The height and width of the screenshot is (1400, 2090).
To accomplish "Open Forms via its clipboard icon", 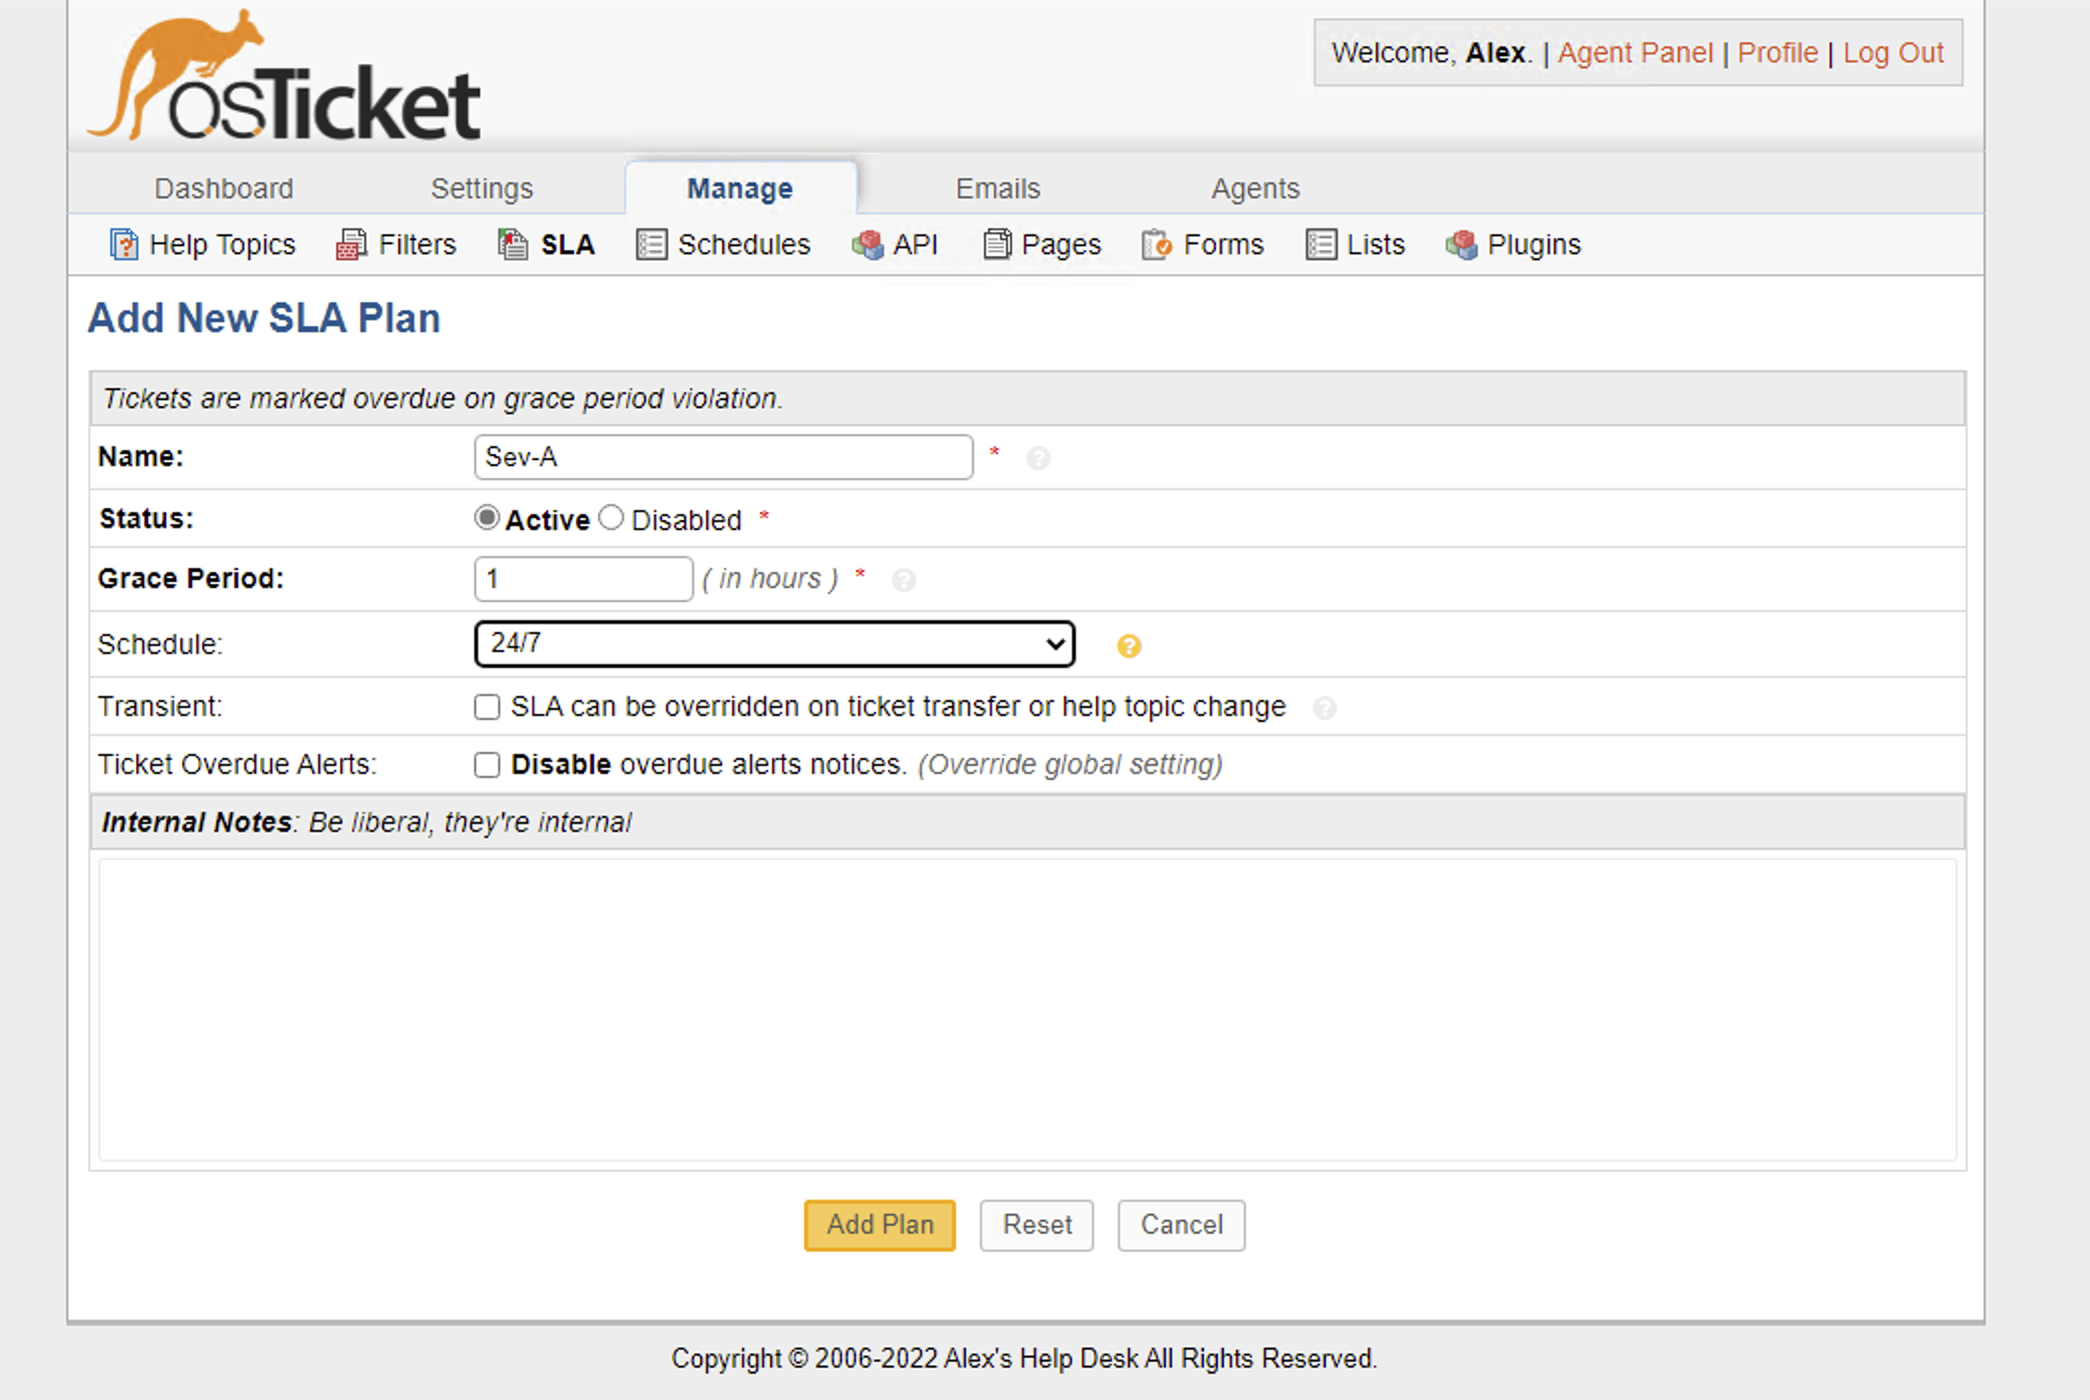I will pos(1156,244).
